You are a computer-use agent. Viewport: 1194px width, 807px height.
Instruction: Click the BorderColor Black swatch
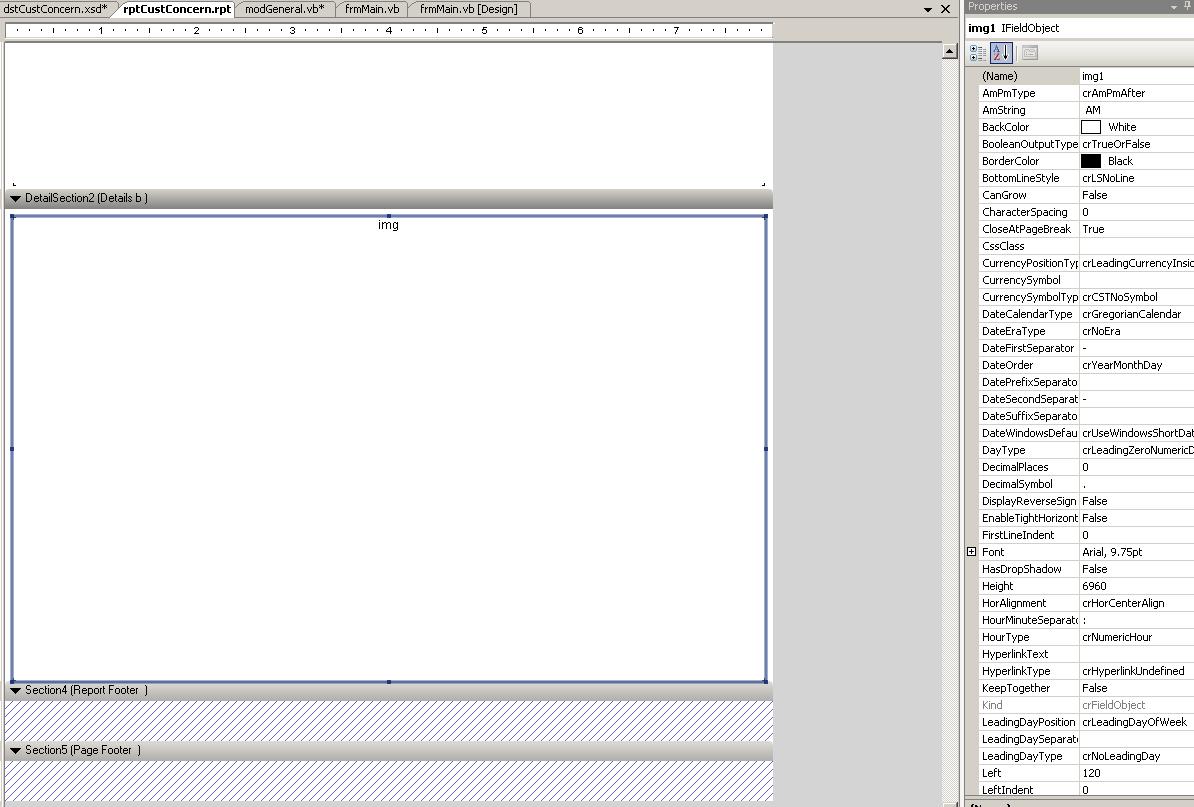point(1091,161)
